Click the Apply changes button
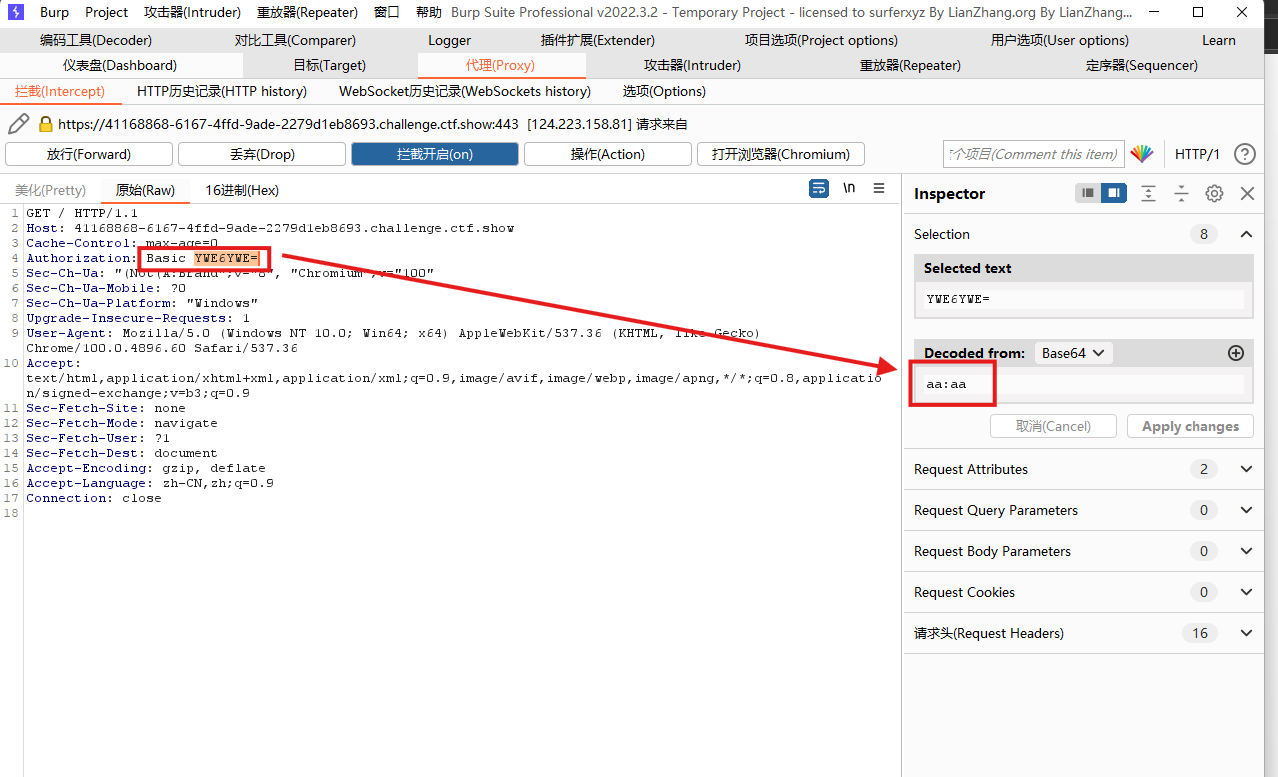Image resolution: width=1278 pixels, height=777 pixels. [1190, 426]
